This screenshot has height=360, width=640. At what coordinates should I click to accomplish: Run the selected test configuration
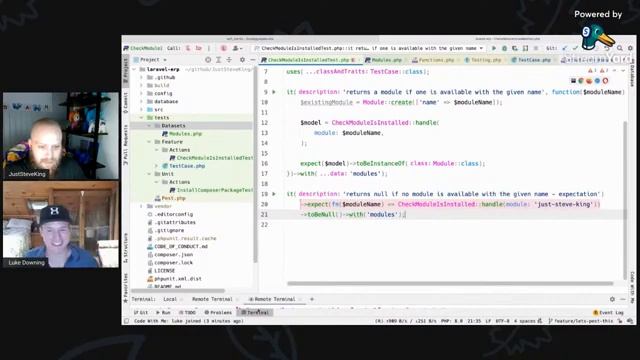pyautogui.click(x=494, y=48)
